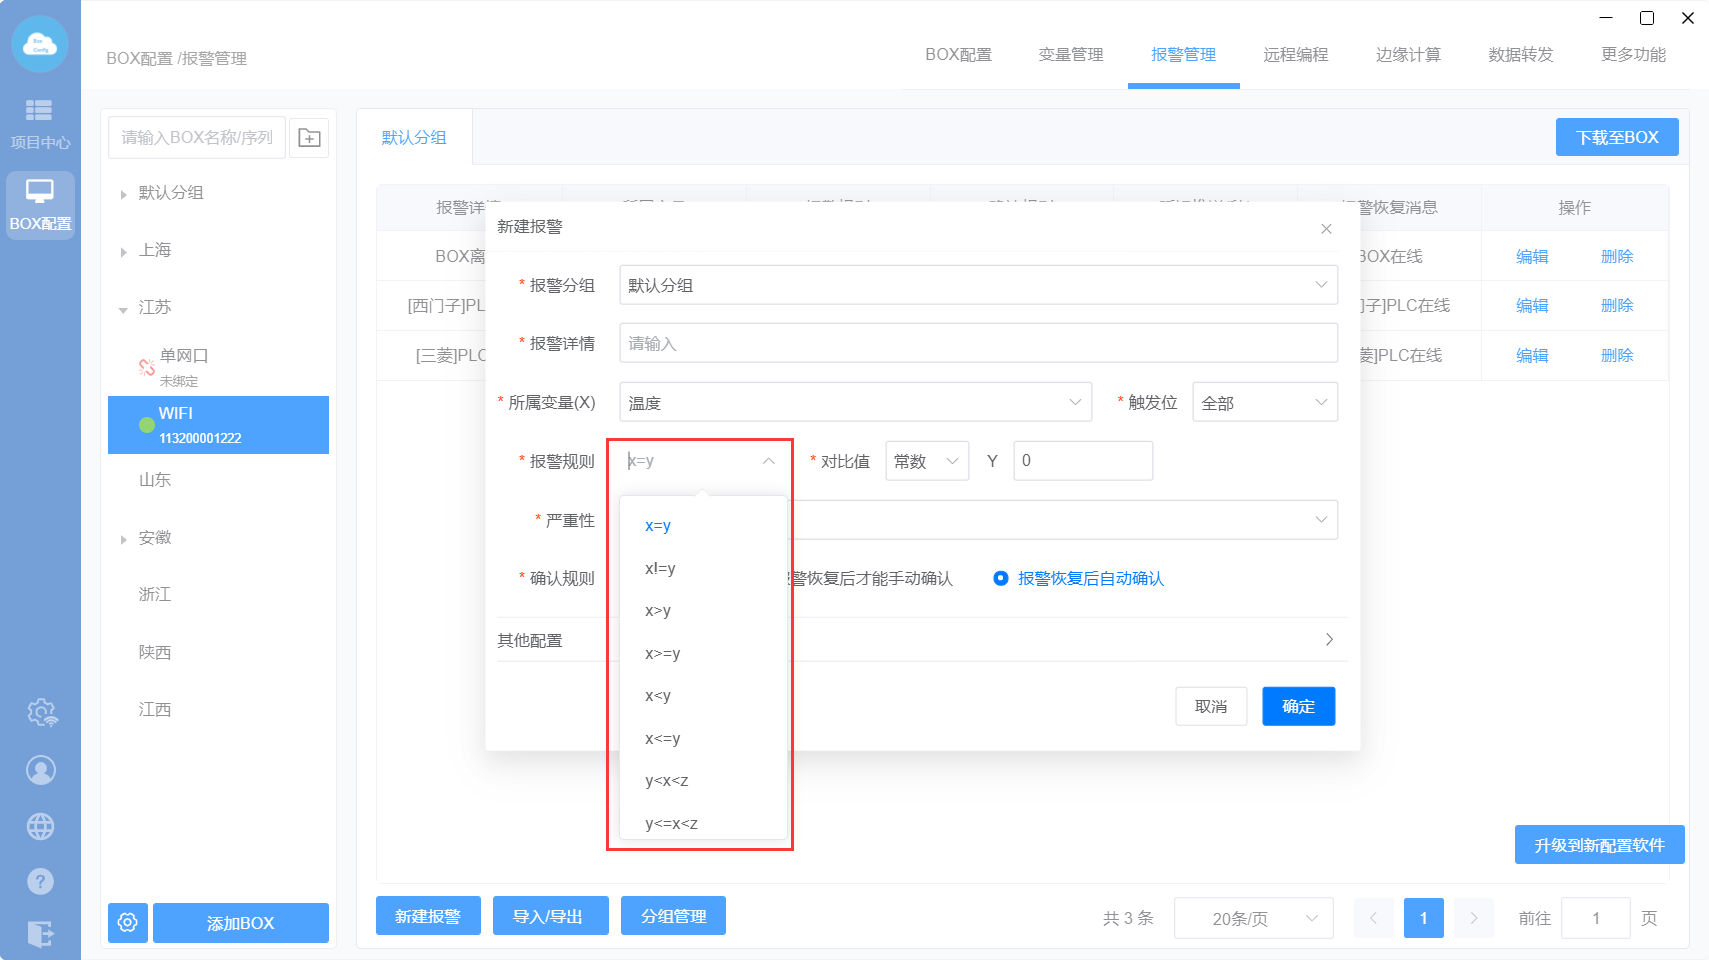1709x960 pixels.
Task: Open the user account icon in sidebar
Action: click(41, 770)
